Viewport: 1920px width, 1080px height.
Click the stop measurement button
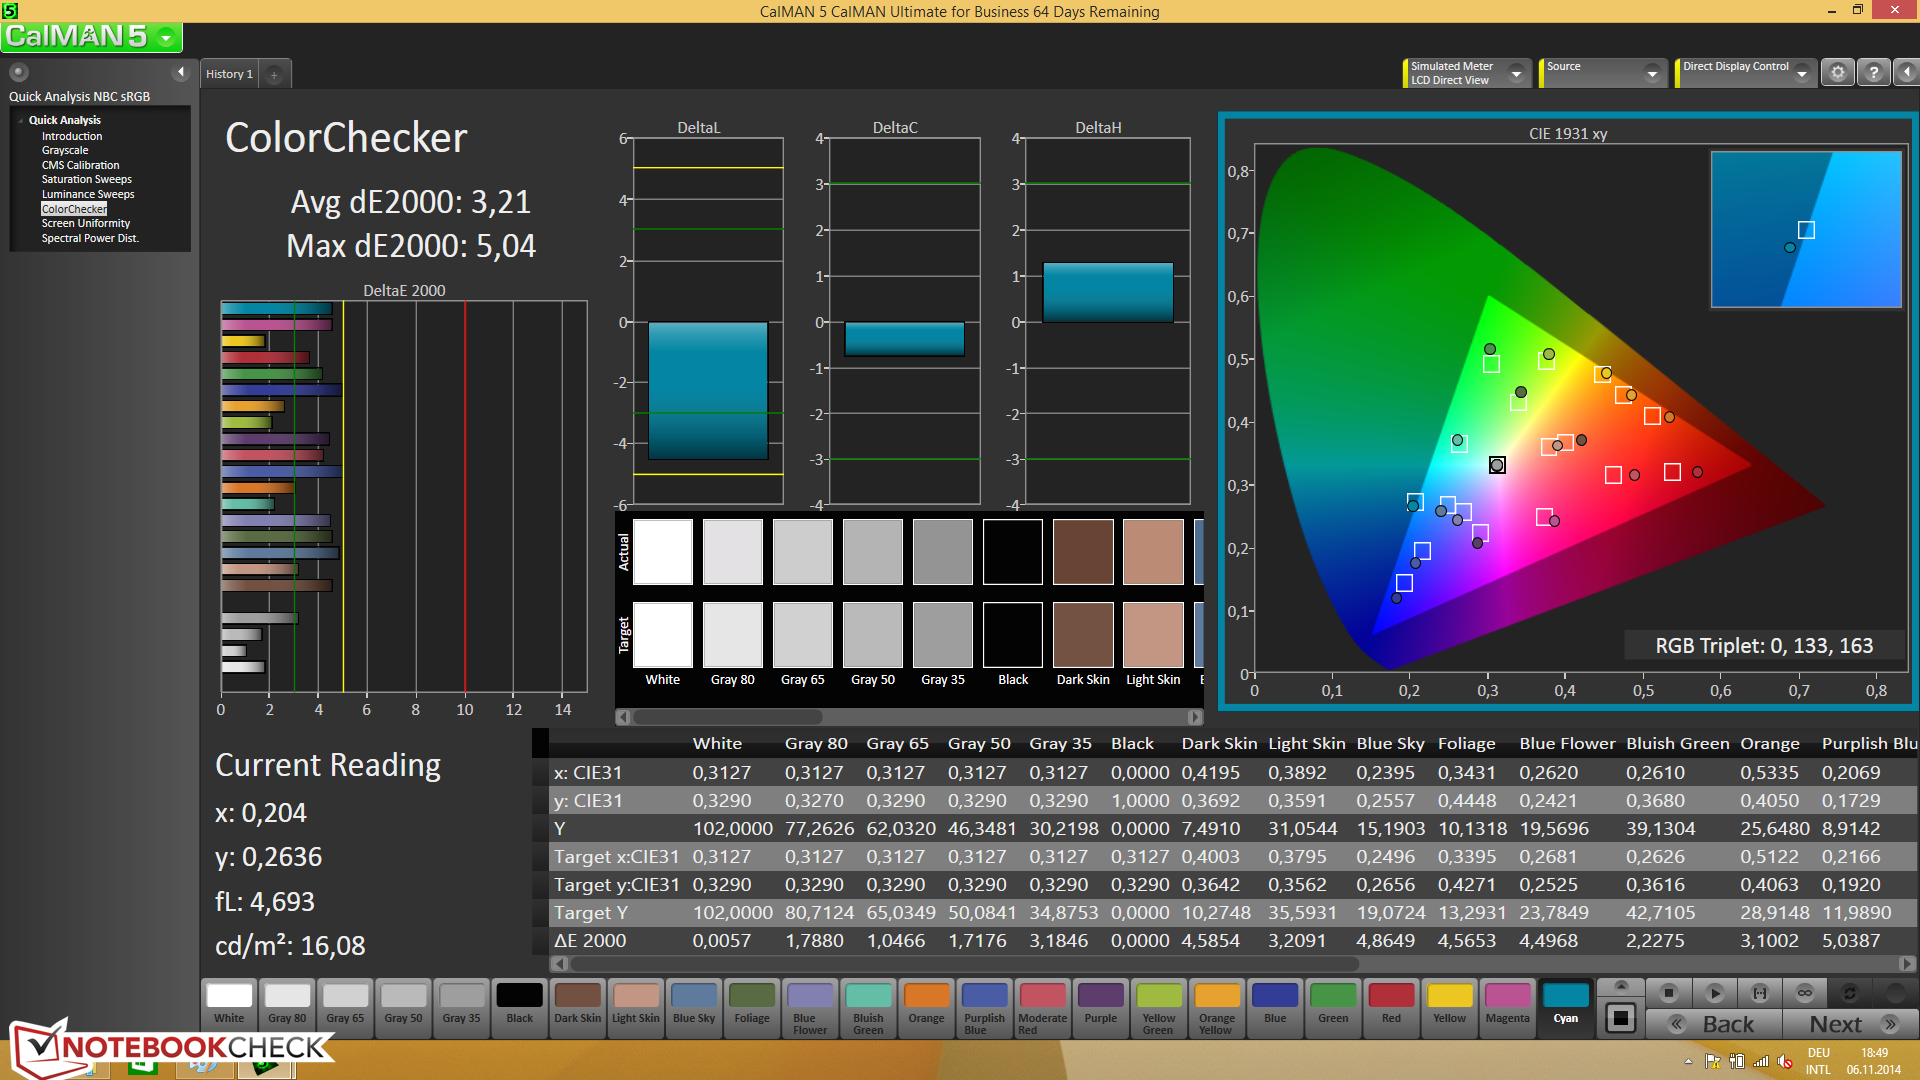1668,993
